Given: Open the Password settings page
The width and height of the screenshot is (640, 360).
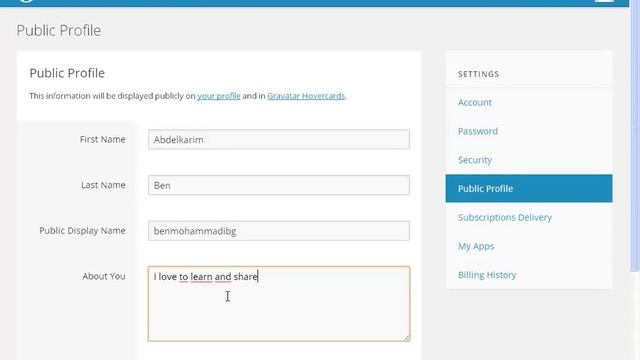Looking at the screenshot, I should [478, 131].
